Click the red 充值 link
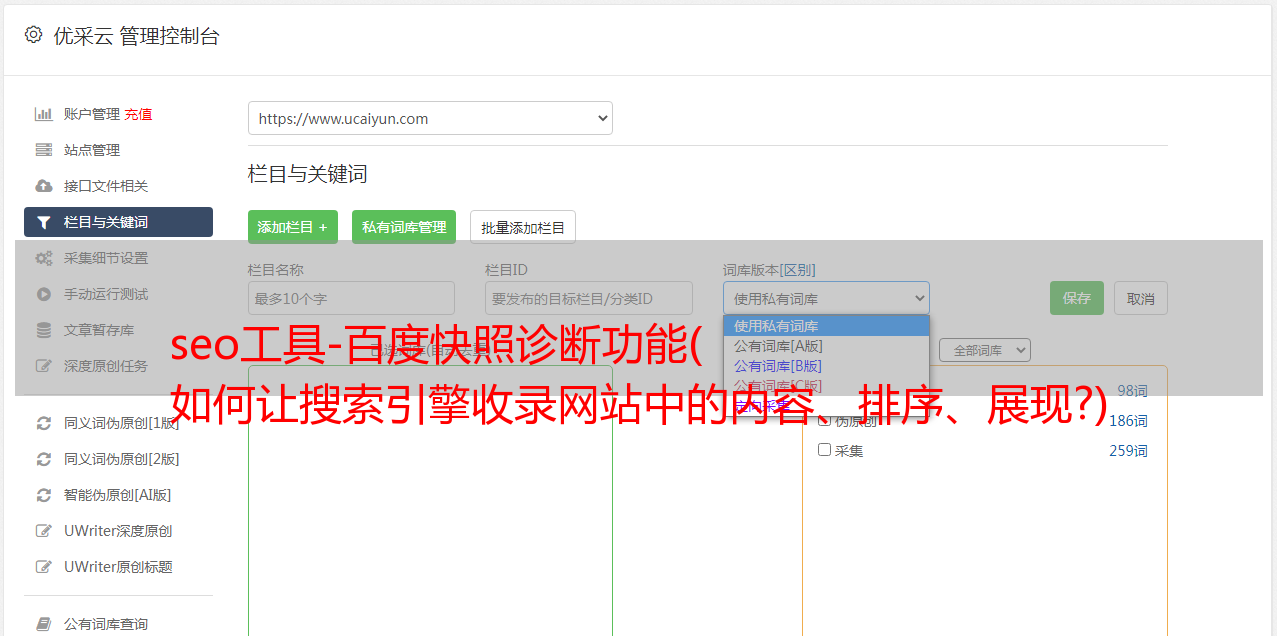Screen dimensions: 1277x636 point(138,114)
